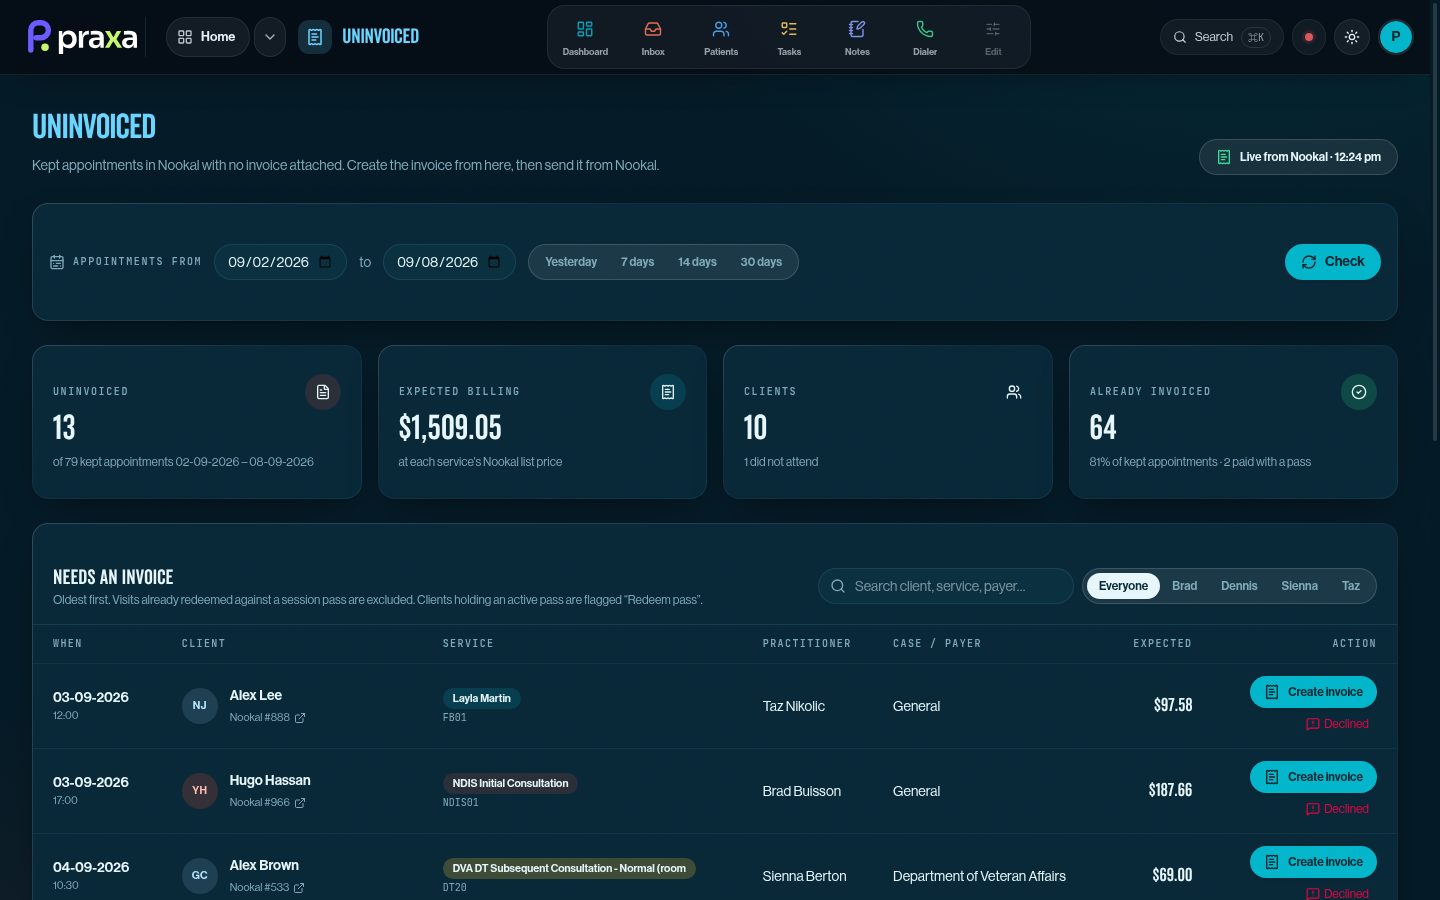The width and height of the screenshot is (1440, 900).
Task: Click the $1,509.05 expected billing value
Action: (x=450, y=428)
